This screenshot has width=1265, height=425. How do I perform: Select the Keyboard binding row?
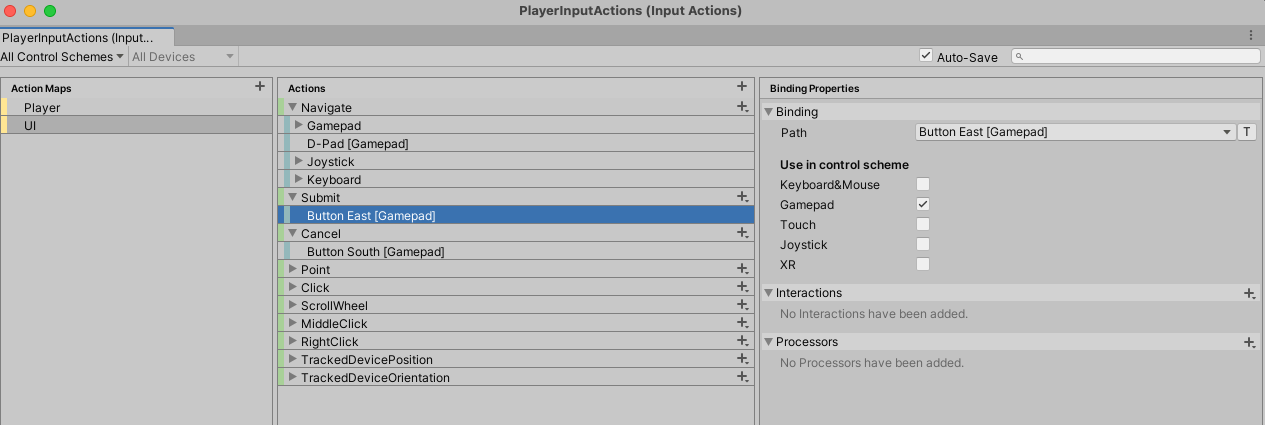point(516,179)
